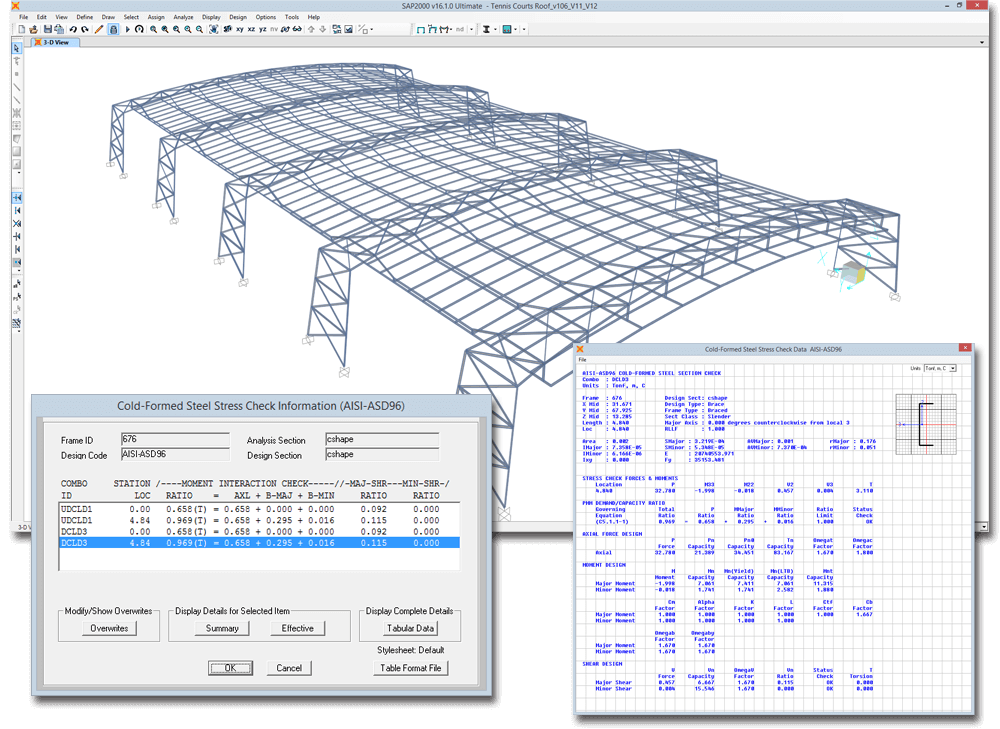Click OK in stress check dialog
The image size is (1000, 729).
coord(230,668)
